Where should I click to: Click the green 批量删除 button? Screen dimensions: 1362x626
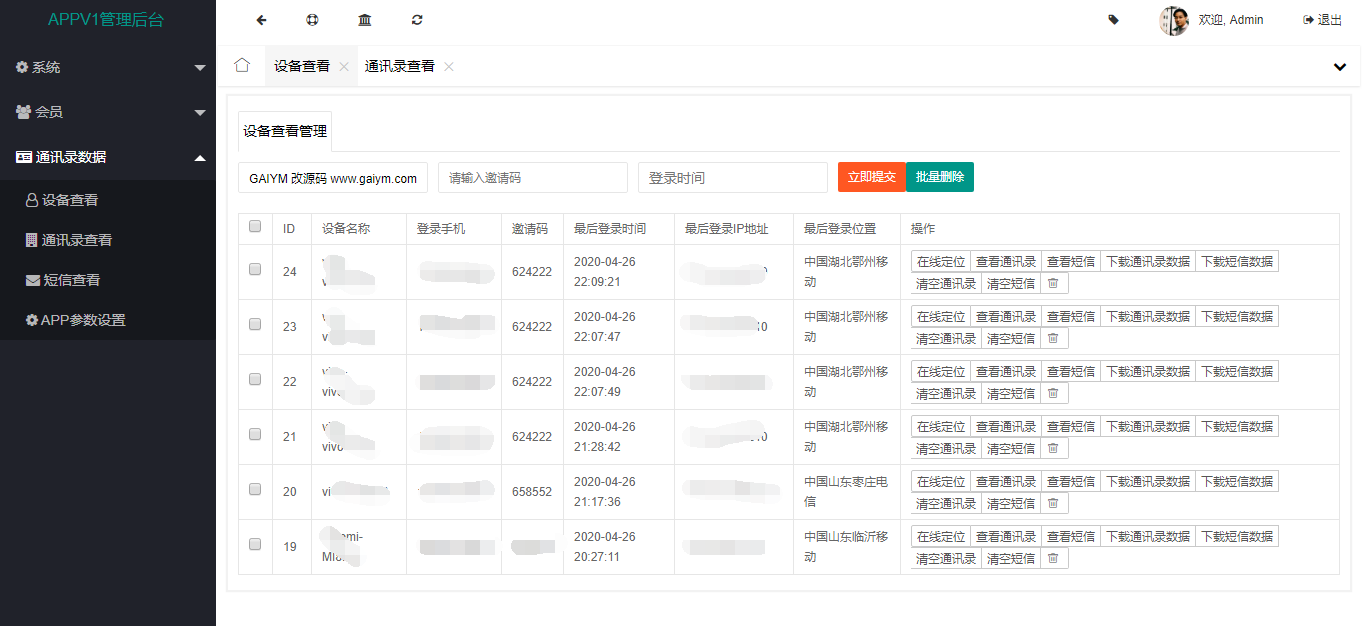tap(940, 177)
